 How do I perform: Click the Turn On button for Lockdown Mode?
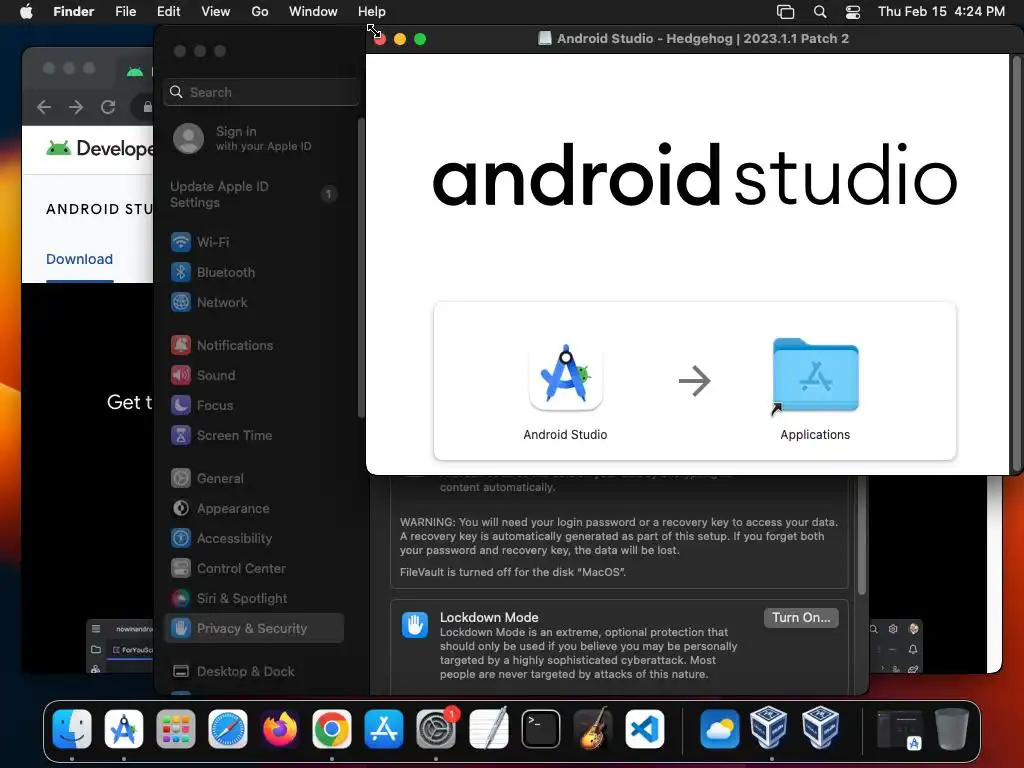point(801,618)
